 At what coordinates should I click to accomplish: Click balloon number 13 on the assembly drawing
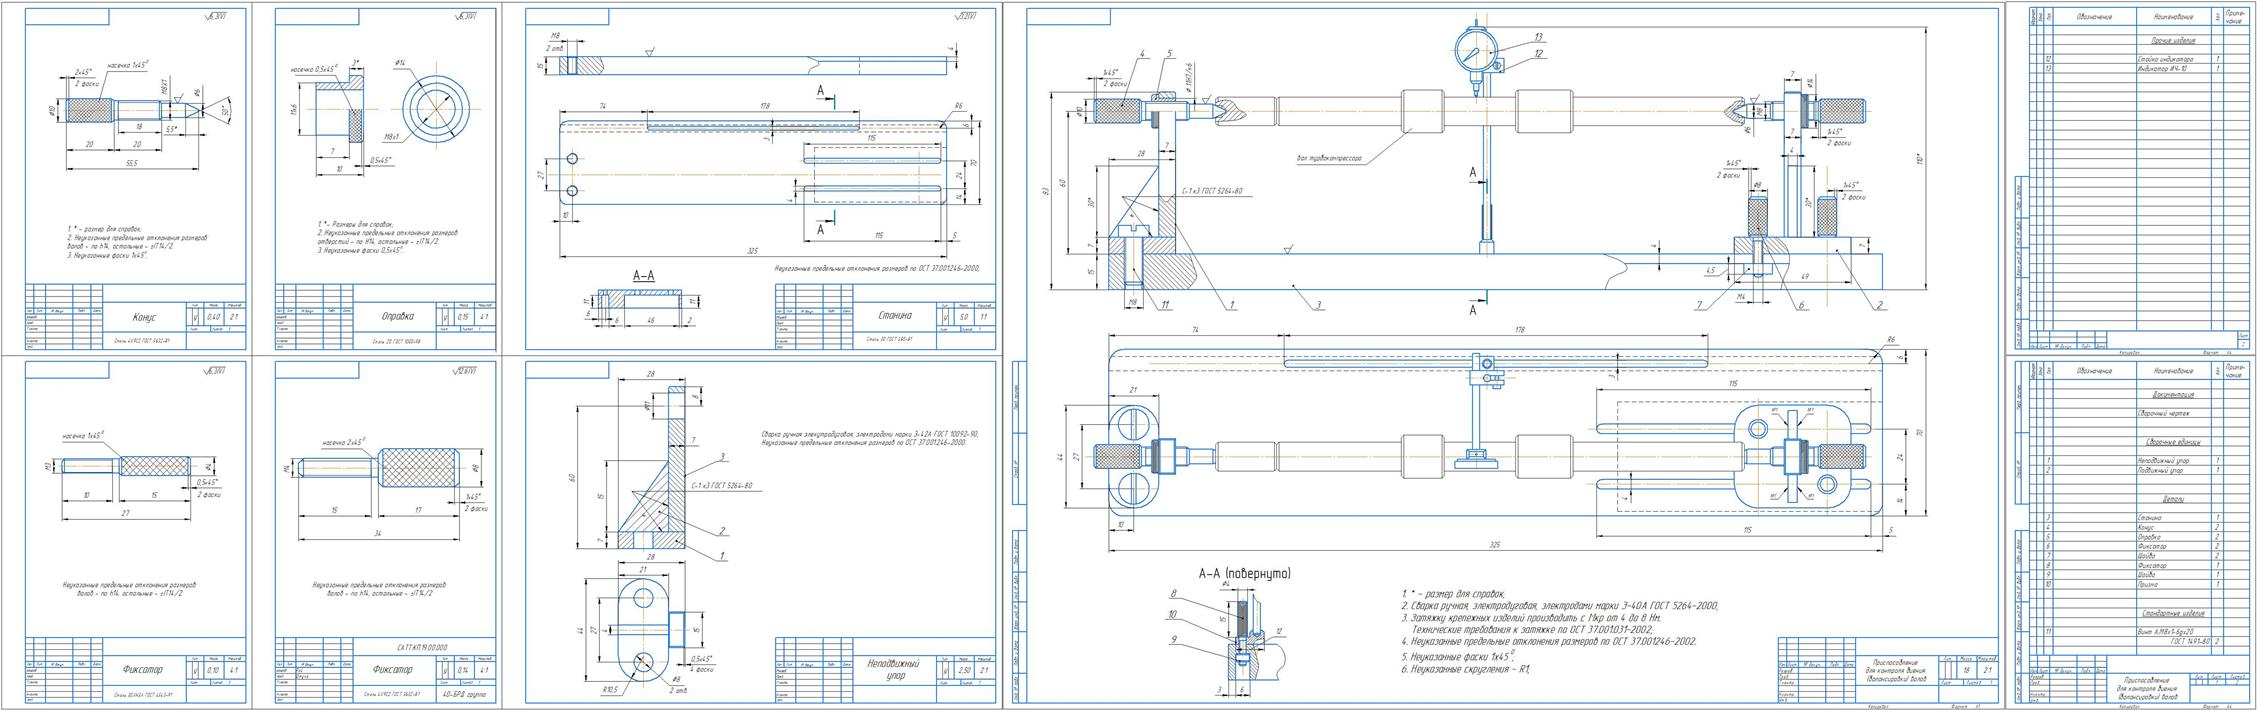[1537, 37]
